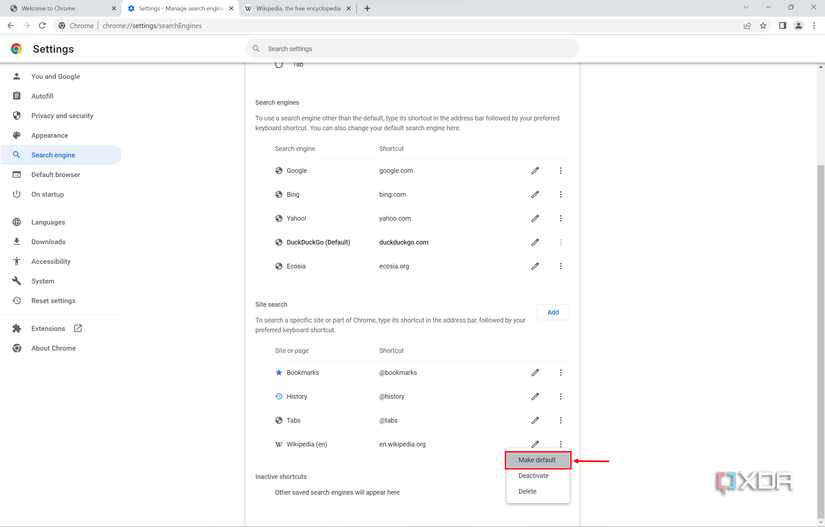Add a new site search
The width and height of the screenshot is (825, 527).
point(553,312)
